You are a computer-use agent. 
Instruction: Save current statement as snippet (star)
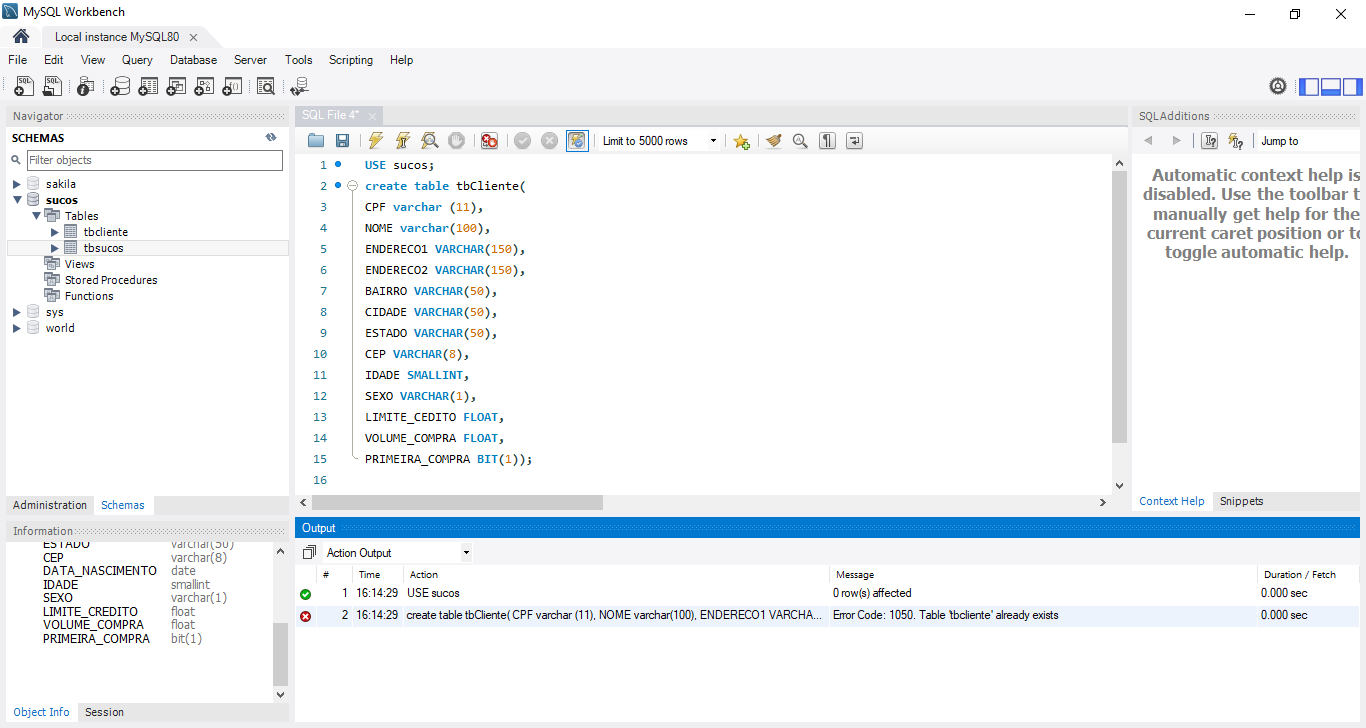point(741,141)
